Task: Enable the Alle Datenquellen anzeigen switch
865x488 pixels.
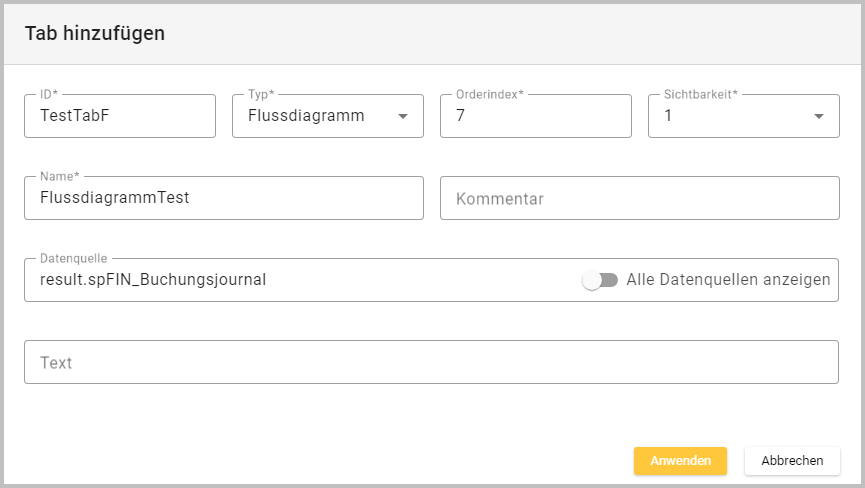Action: click(600, 280)
